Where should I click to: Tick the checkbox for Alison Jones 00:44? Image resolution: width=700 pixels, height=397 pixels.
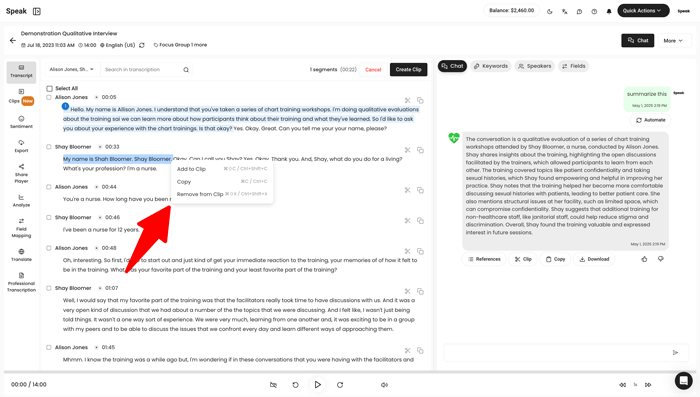(x=49, y=187)
